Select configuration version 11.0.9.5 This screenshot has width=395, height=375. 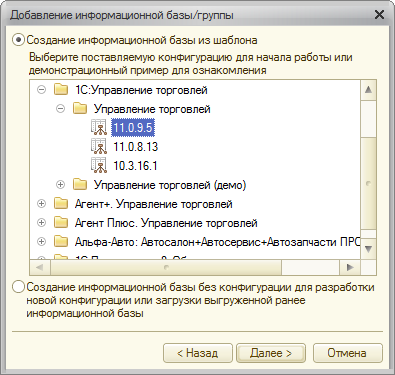pos(133,128)
